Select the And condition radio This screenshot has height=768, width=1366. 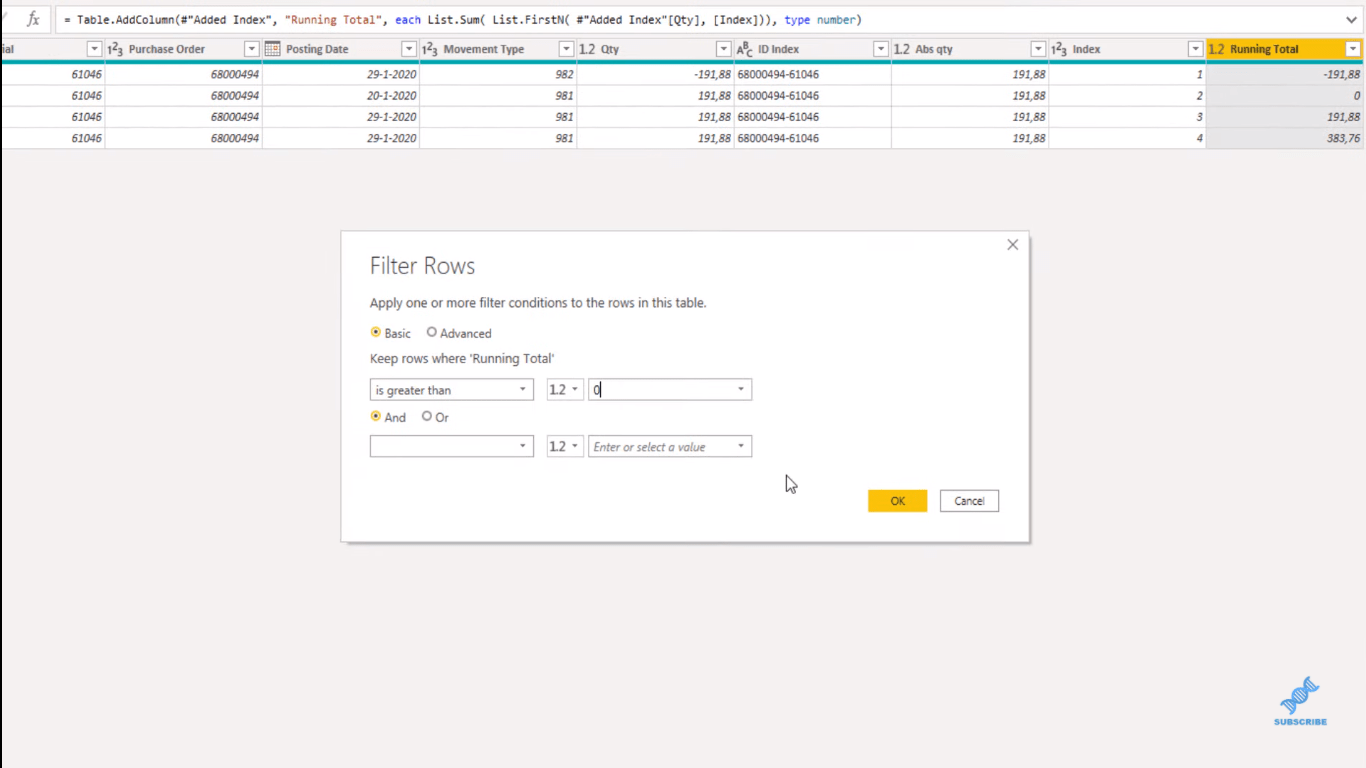coord(376,416)
